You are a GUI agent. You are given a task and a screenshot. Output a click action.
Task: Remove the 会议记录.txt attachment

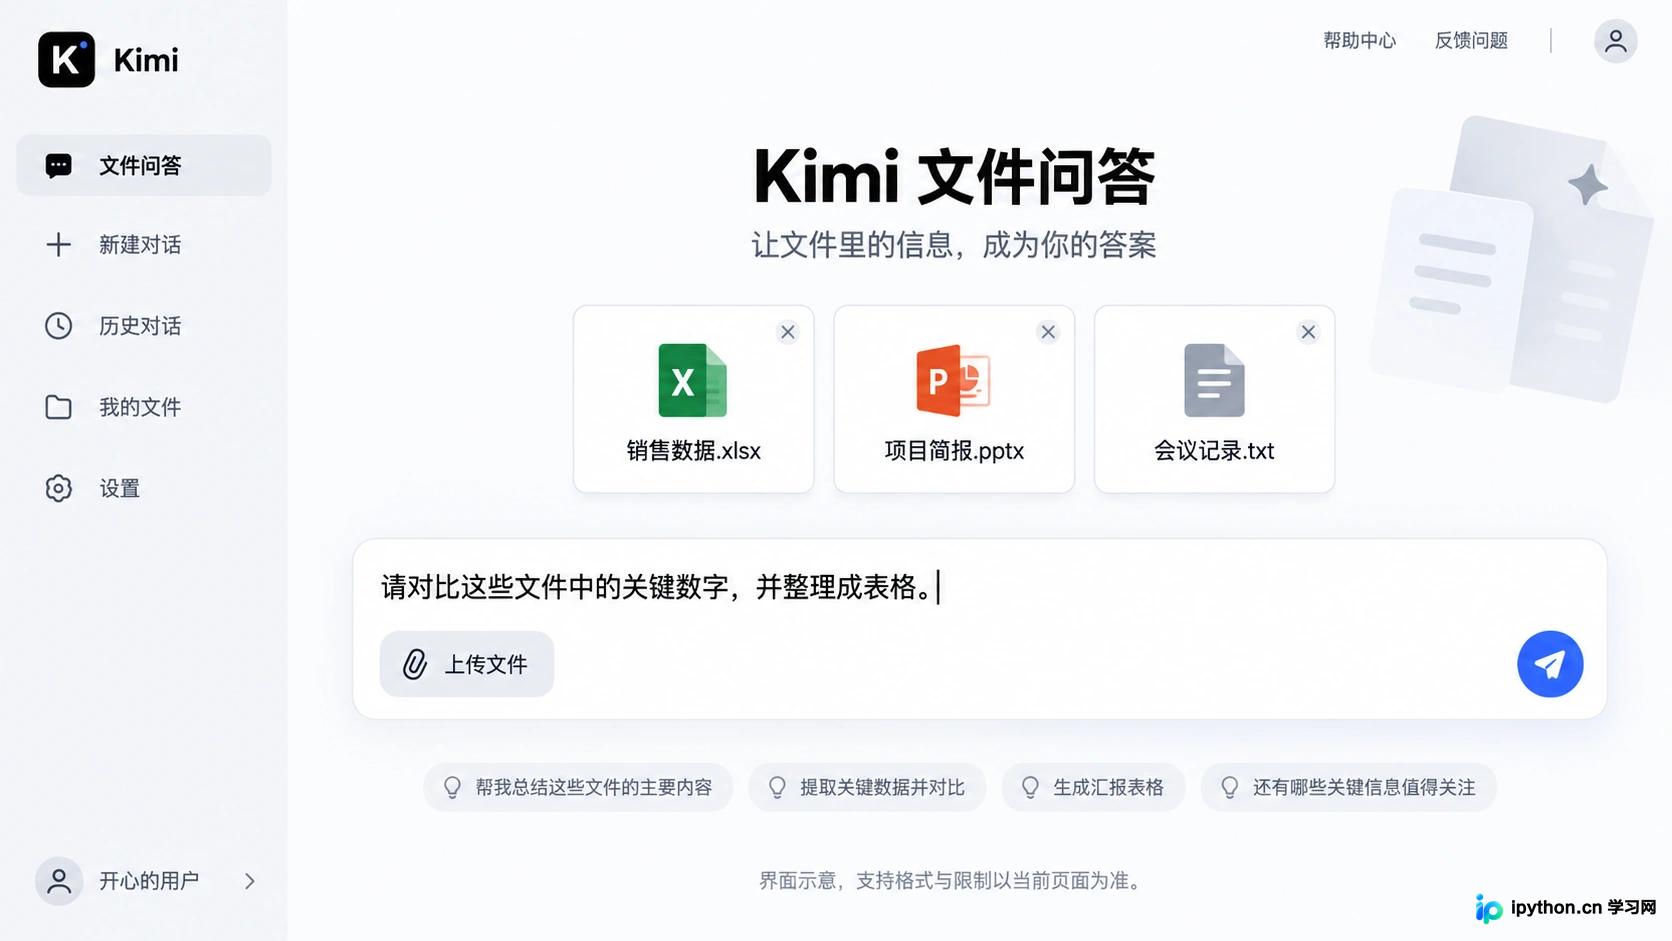(1308, 332)
